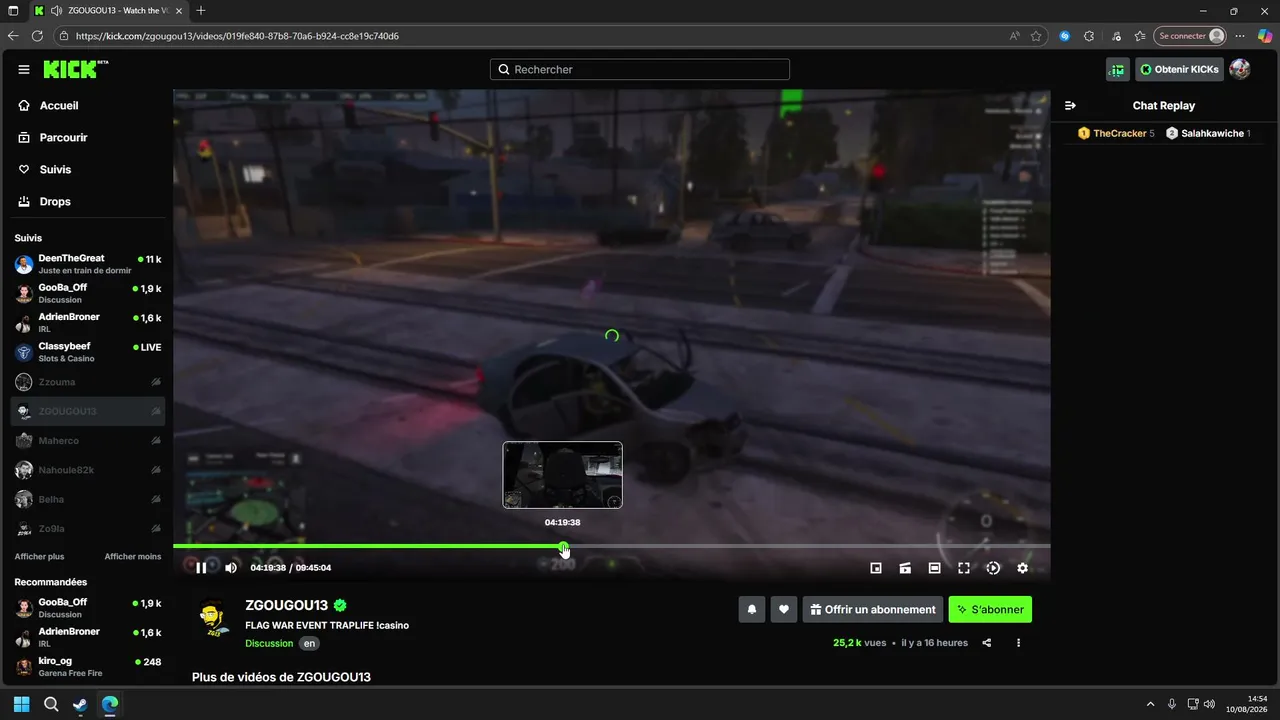Image resolution: width=1280 pixels, height=720 pixels.
Task: Open Salahkawiche leaderboard entry
Action: coord(1208,133)
